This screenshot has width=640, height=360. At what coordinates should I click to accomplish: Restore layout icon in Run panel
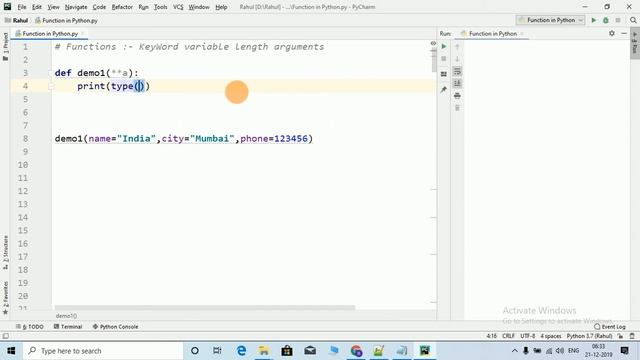coord(444,74)
